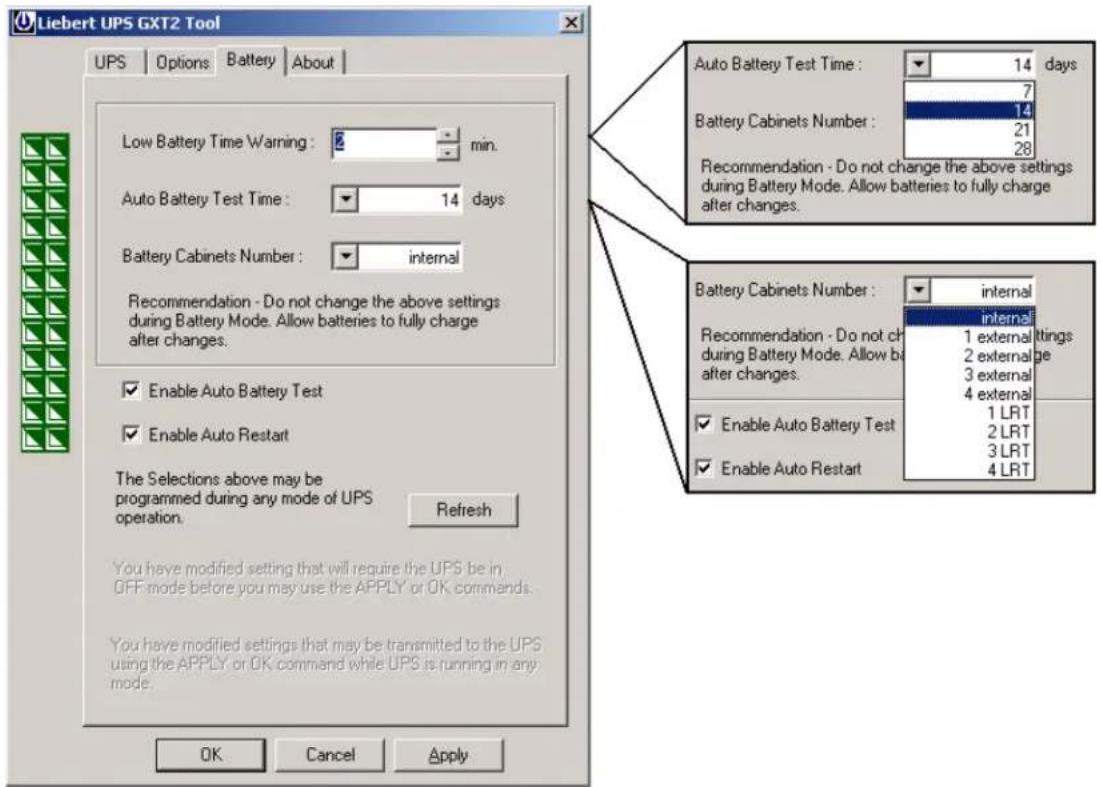Choose 21 days in the test time list
This screenshot has width=1101, height=787.
[x=969, y=129]
